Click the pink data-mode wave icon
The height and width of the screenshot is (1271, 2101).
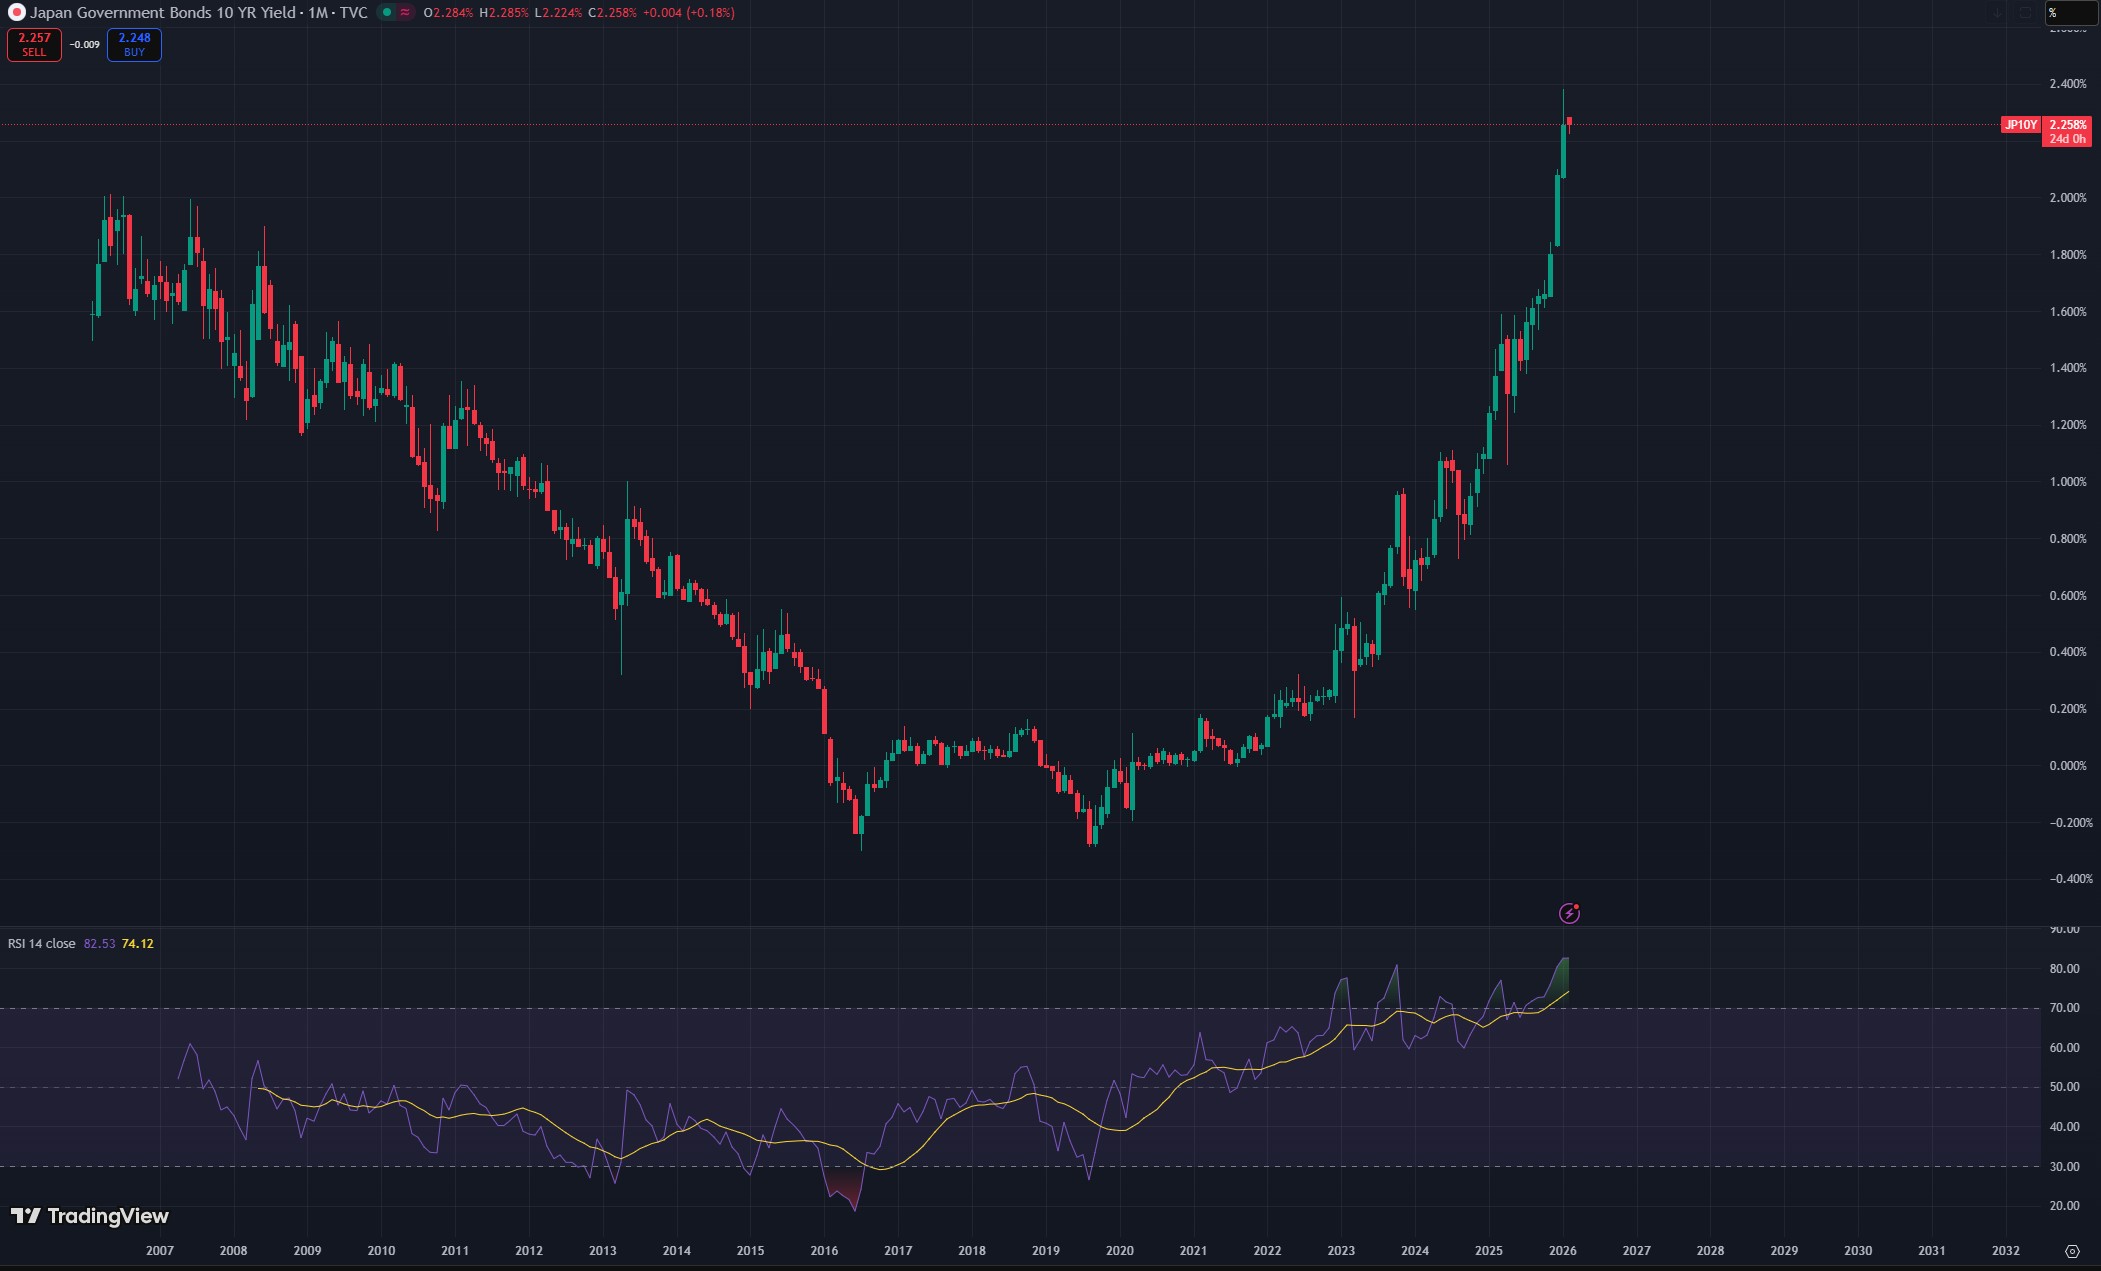(x=405, y=13)
